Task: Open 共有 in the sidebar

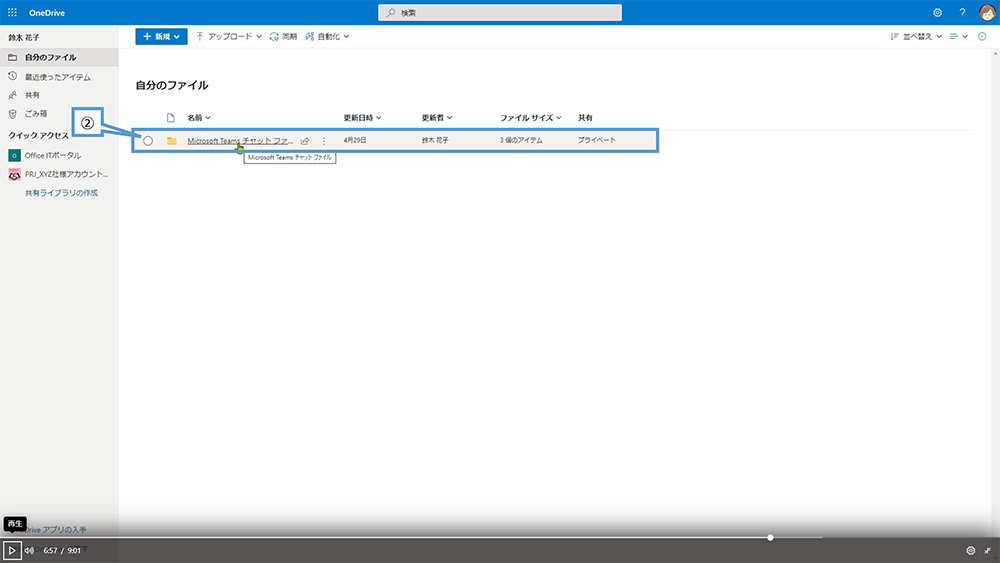Action: tap(59, 95)
